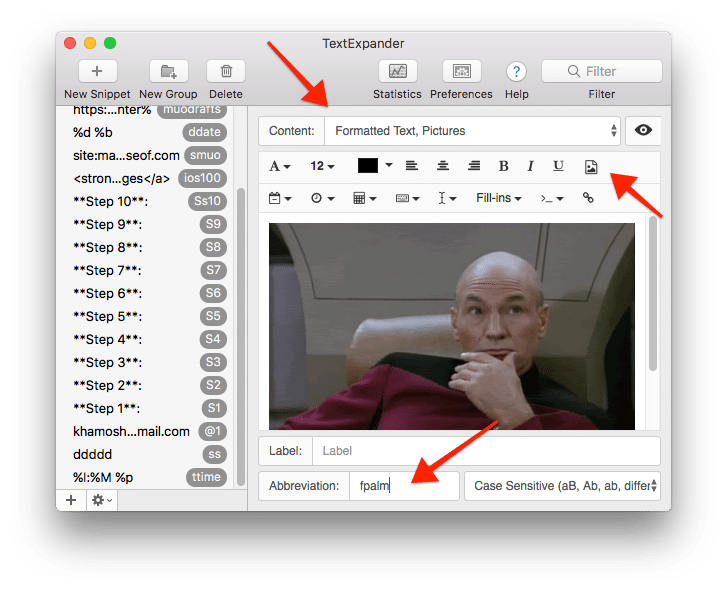Click the black text color swatch
Screen dimensions: 727x591
367,166
